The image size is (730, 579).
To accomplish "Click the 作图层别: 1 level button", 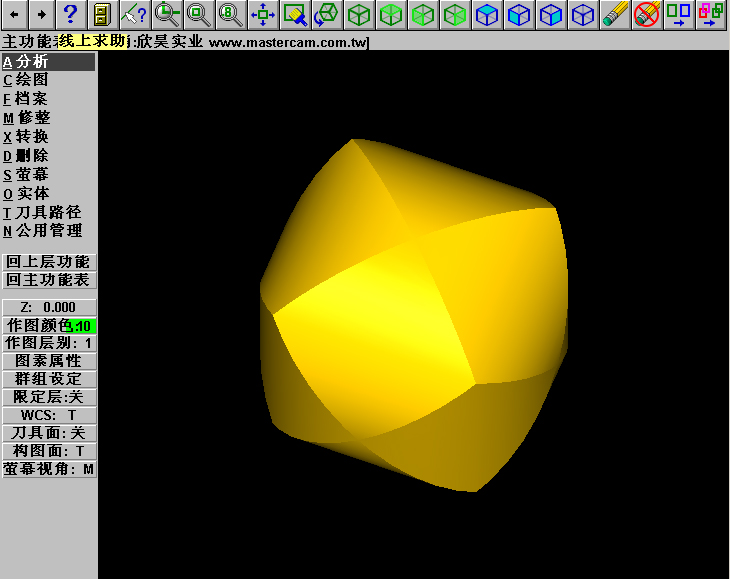I will (x=49, y=343).
